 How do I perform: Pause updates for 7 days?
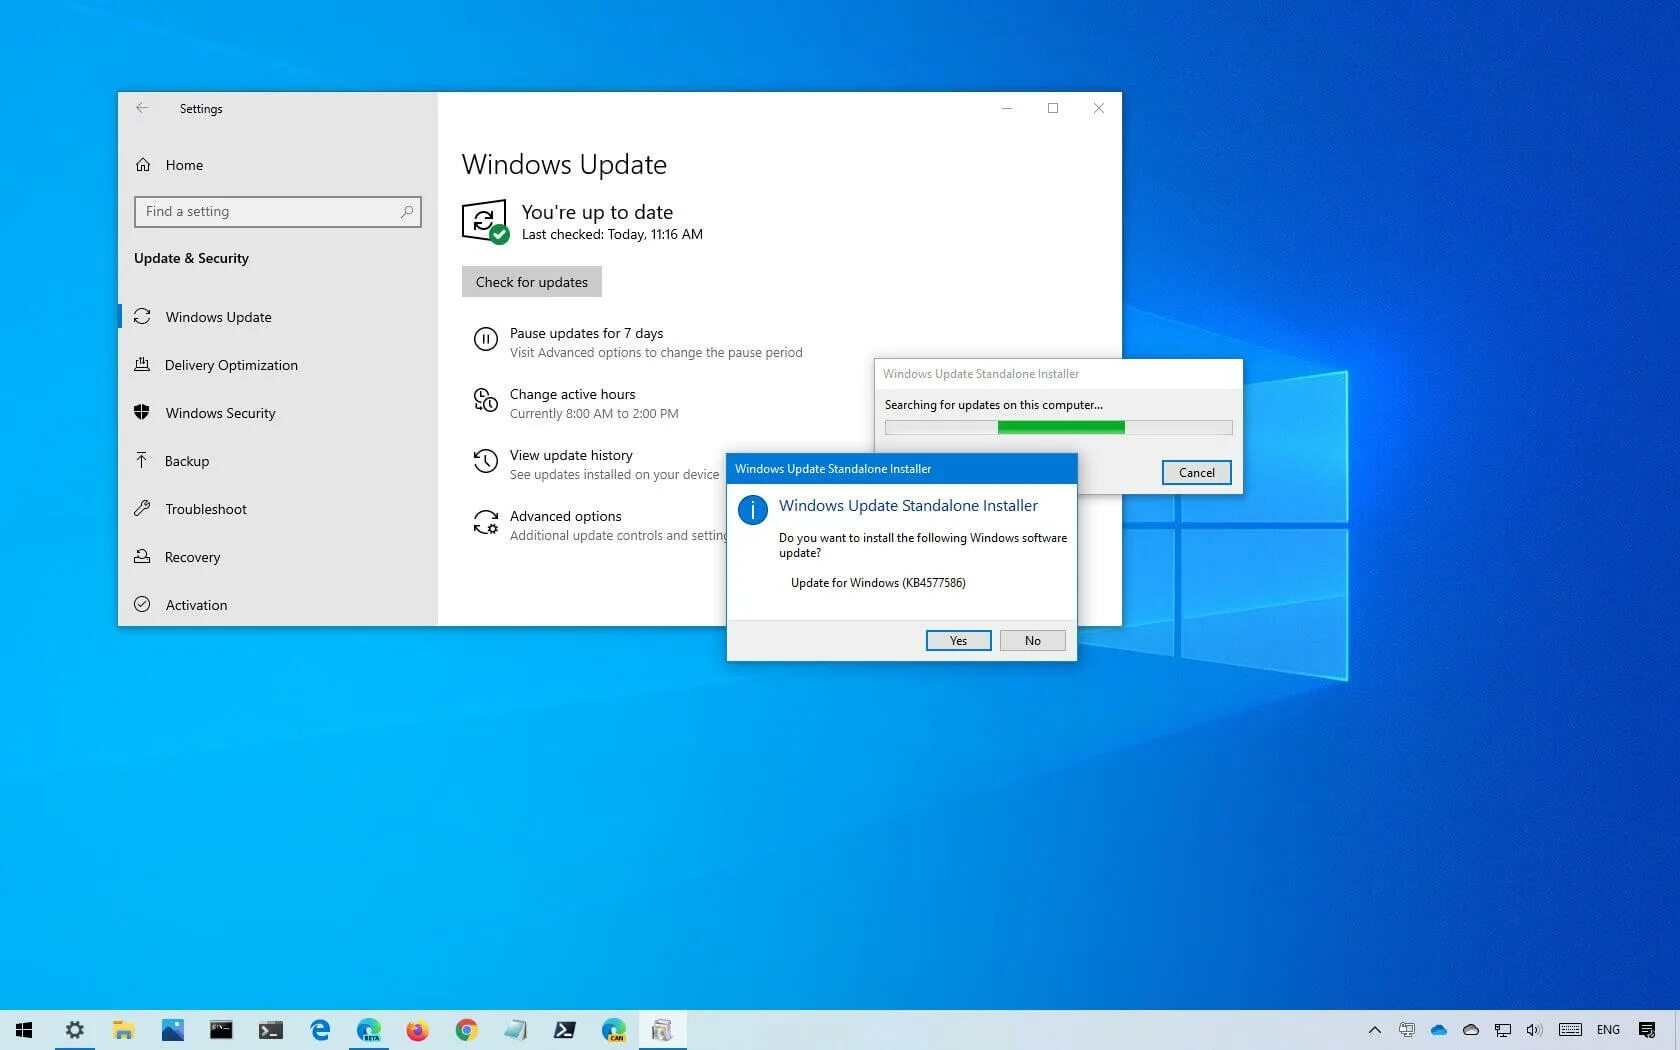point(586,333)
